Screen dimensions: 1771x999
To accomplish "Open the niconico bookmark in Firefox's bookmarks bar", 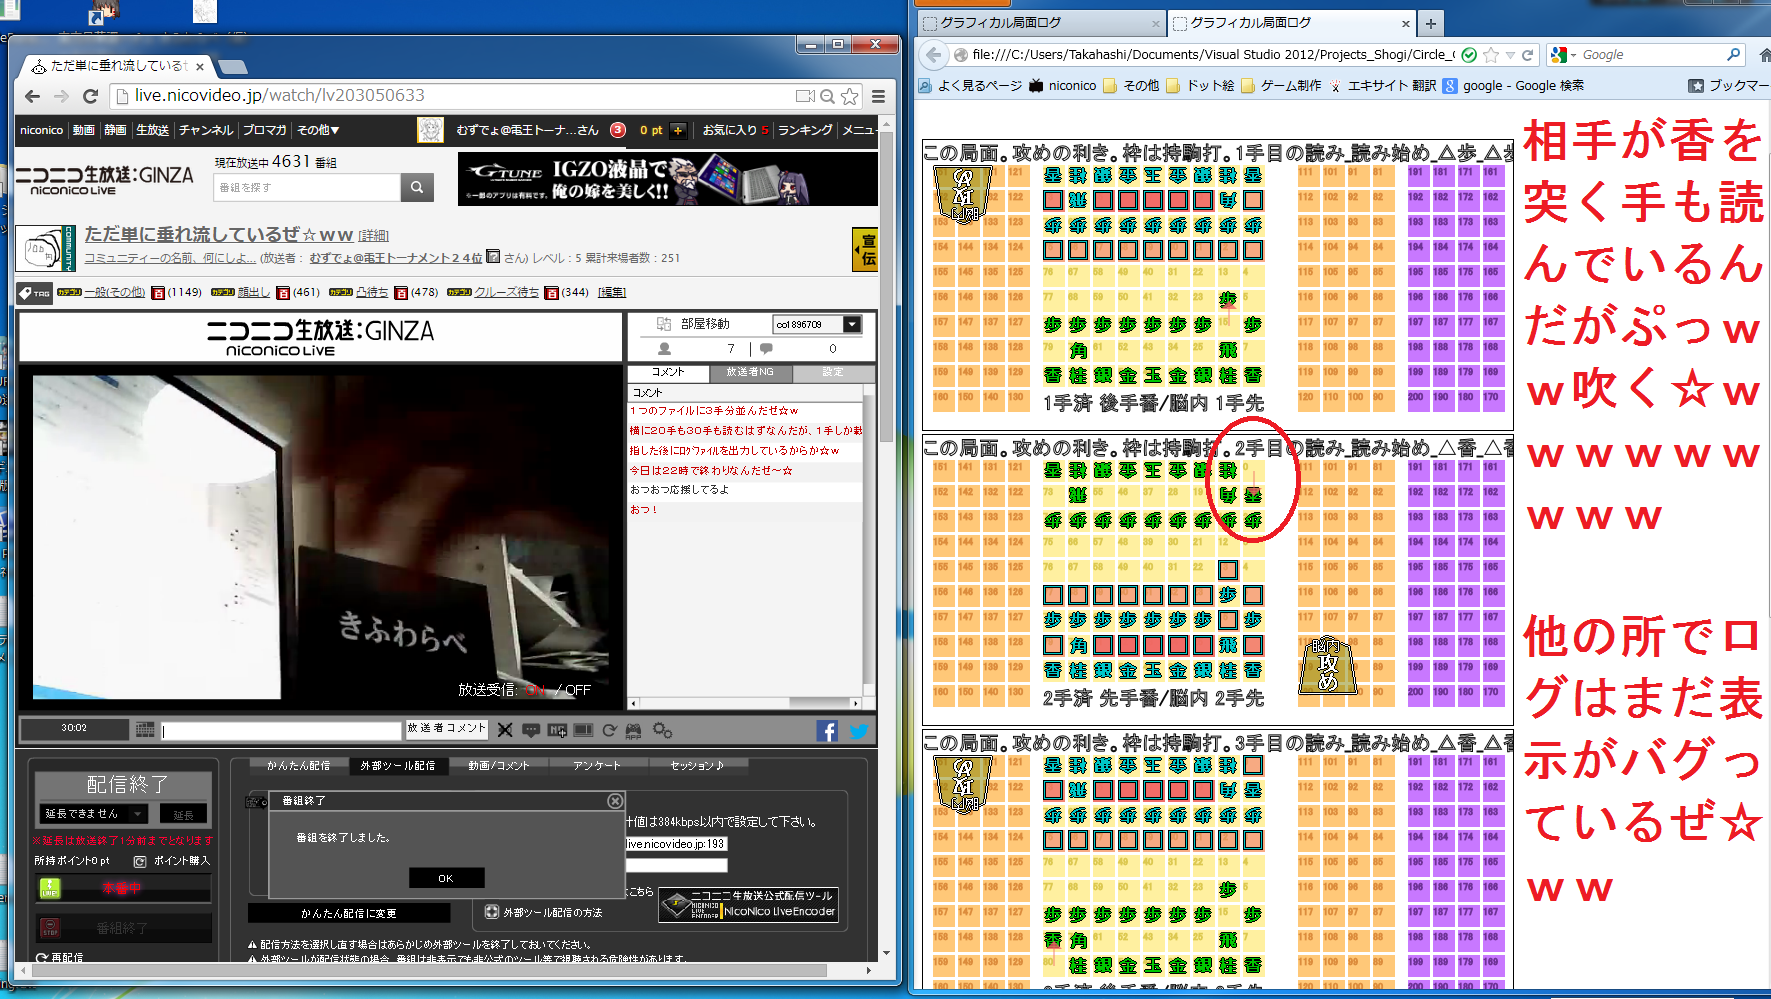I will [1063, 86].
